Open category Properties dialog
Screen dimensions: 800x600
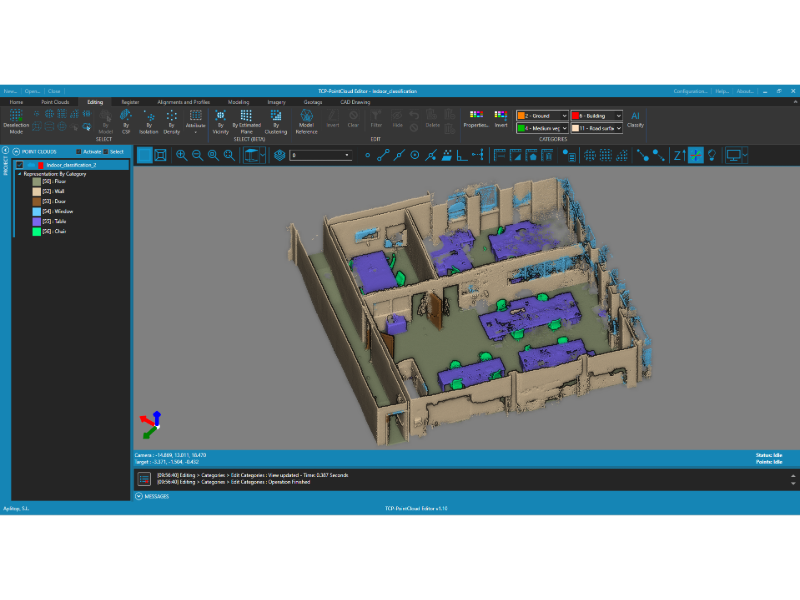click(x=476, y=119)
